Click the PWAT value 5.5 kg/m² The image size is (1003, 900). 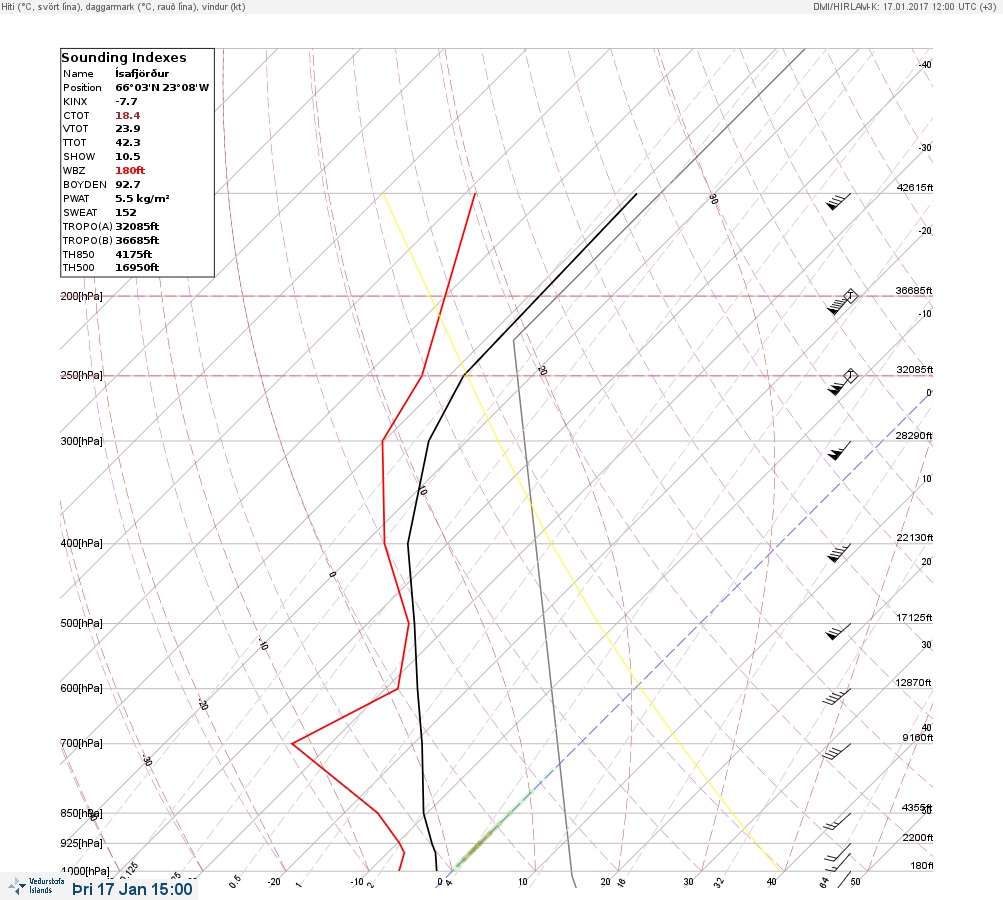point(142,198)
